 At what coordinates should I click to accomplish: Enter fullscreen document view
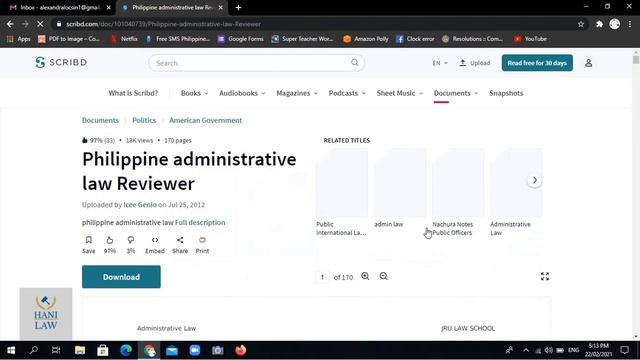(x=545, y=276)
